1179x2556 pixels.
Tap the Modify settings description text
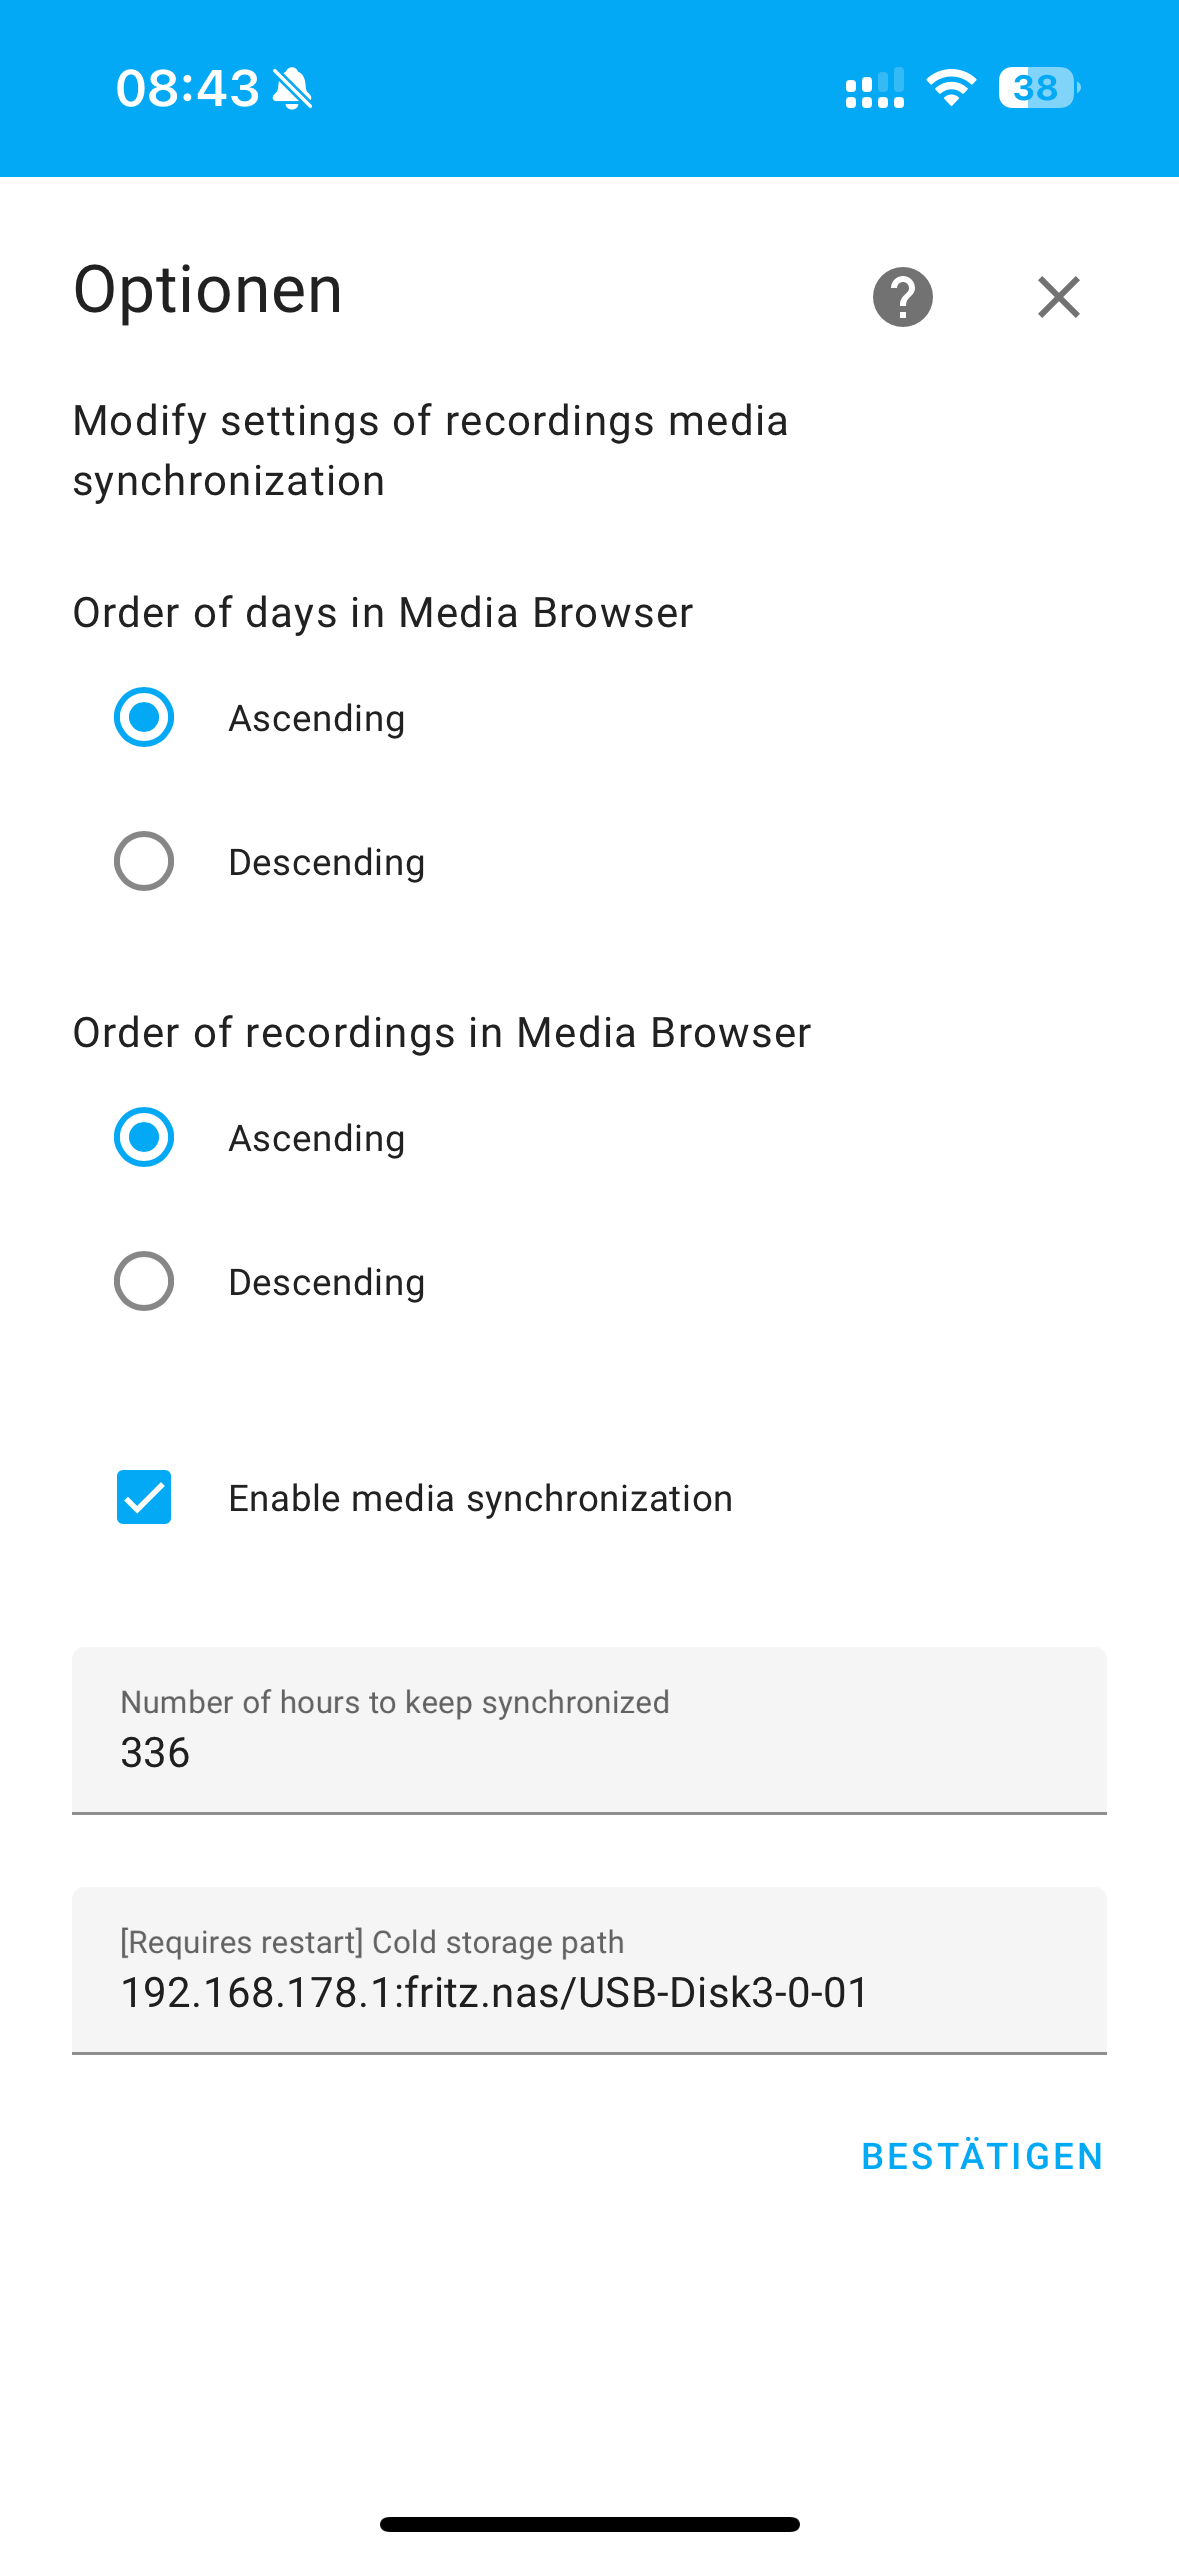(x=431, y=451)
